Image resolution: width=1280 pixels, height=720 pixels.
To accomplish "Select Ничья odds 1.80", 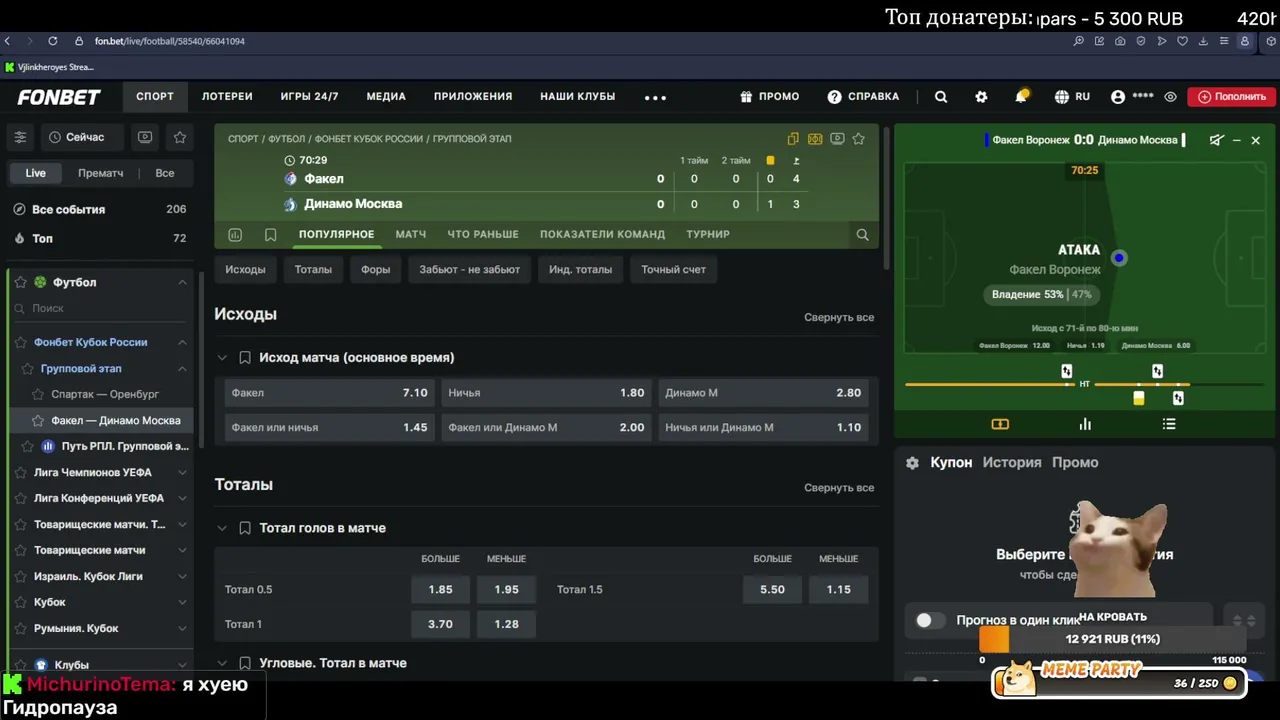I will (x=546, y=393).
